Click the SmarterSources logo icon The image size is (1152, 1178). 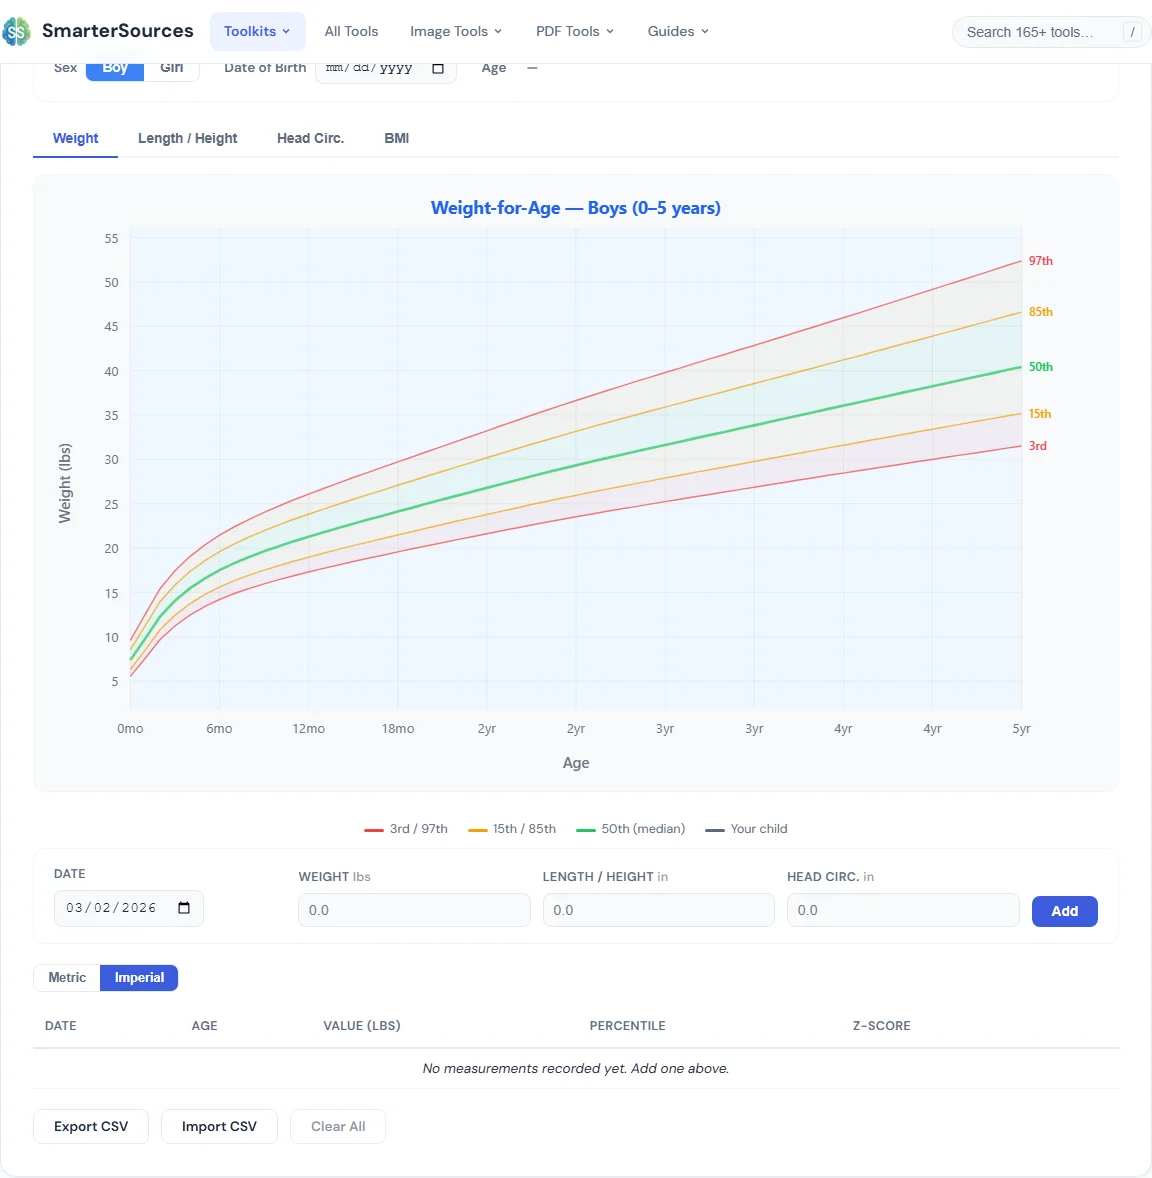16,31
